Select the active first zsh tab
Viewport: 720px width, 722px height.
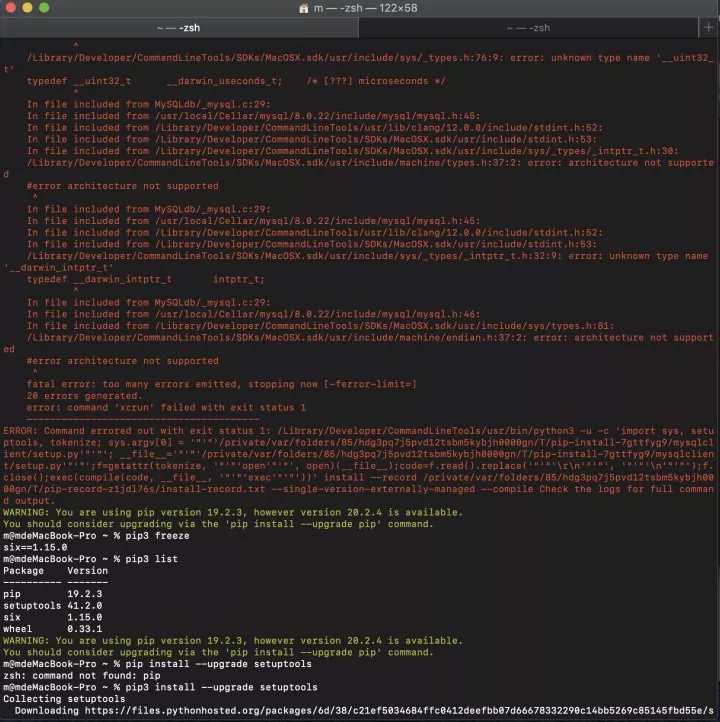coord(178,28)
